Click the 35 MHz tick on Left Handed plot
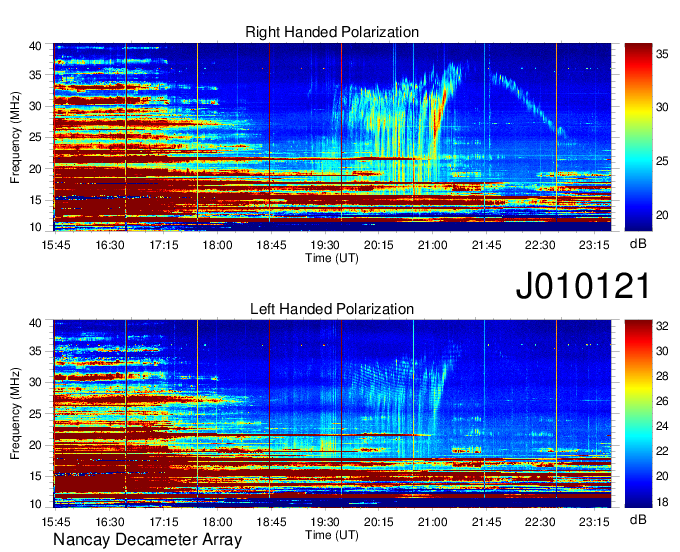This screenshot has height=552, width=680. click(x=35, y=351)
